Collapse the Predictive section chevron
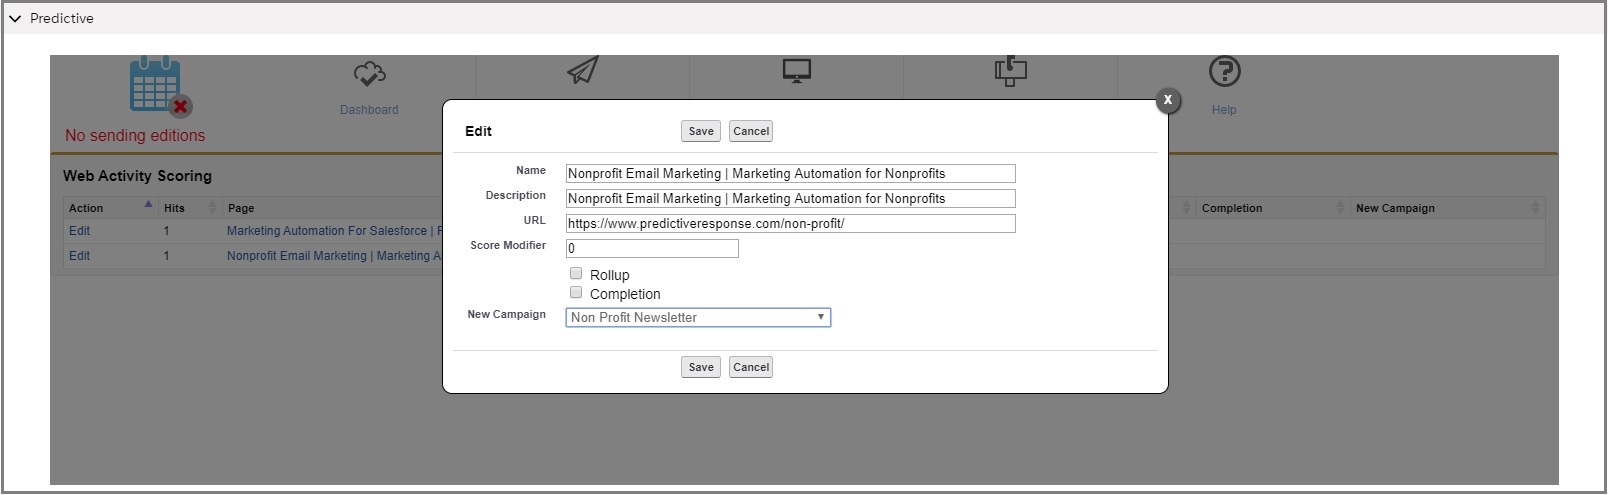The height and width of the screenshot is (495, 1608). (x=15, y=19)
